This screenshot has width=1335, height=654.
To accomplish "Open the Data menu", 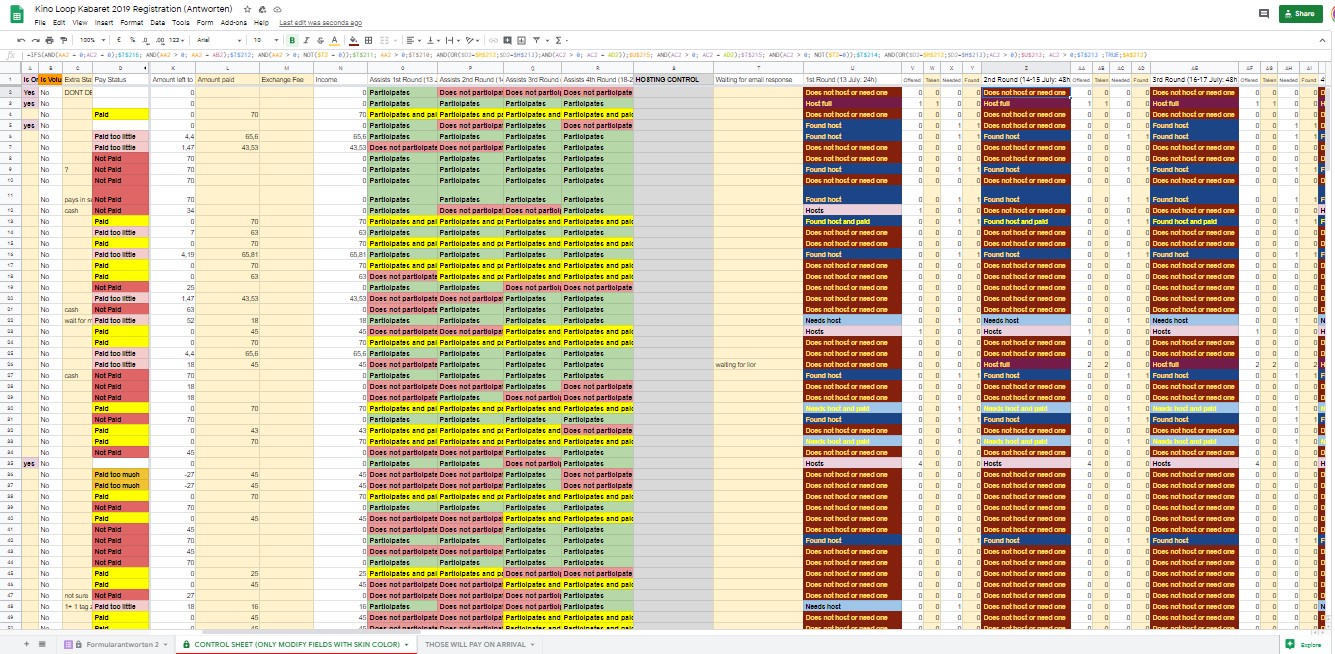I will pos(158,22).
